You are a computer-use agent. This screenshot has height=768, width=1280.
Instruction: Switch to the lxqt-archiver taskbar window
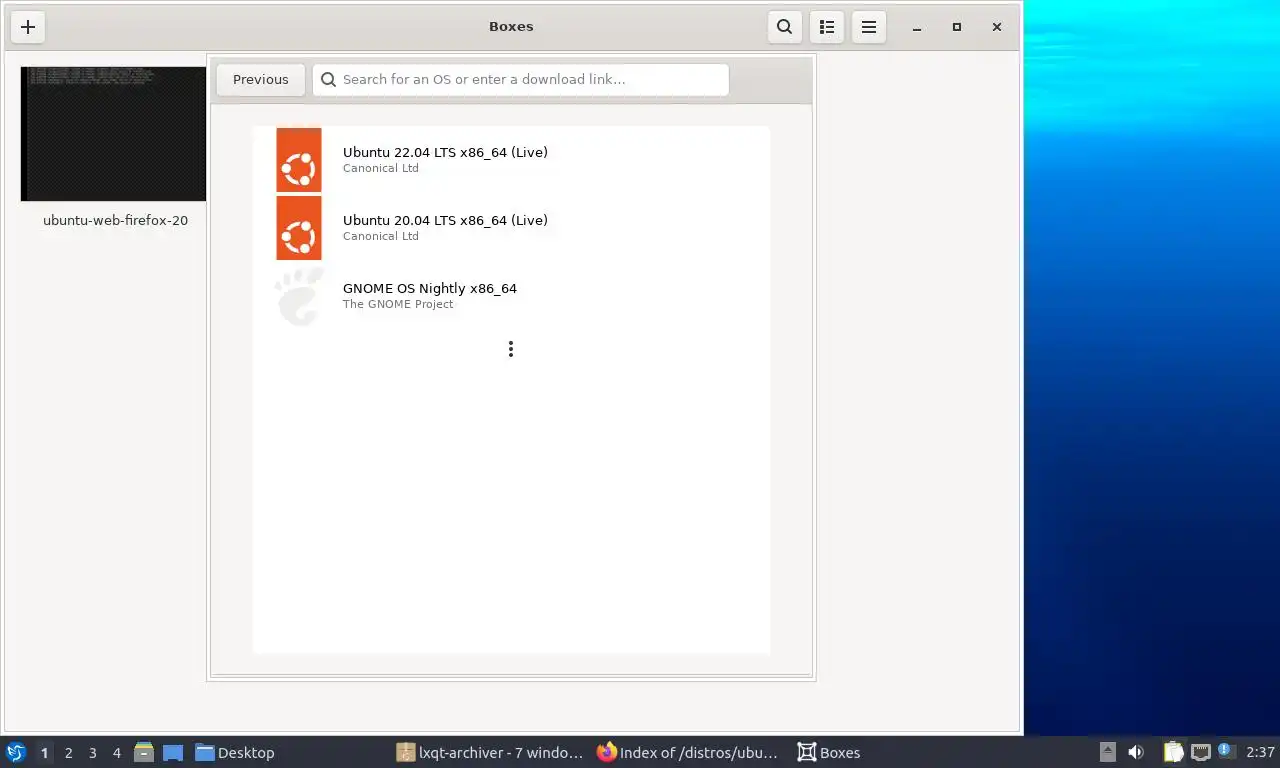pyautogui.click(x=490, y=753)
